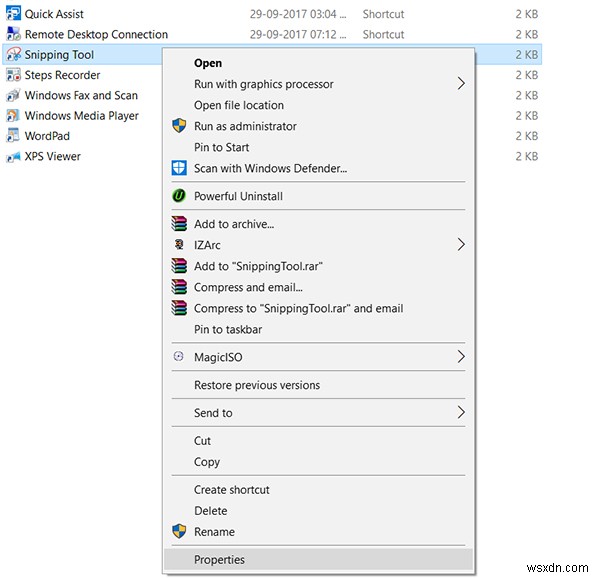Image resolution: width=600 pixels, height=578 pixels.
Task: Choose Compress to "SnippingTool.rar" and email
Action: [318, 308]
